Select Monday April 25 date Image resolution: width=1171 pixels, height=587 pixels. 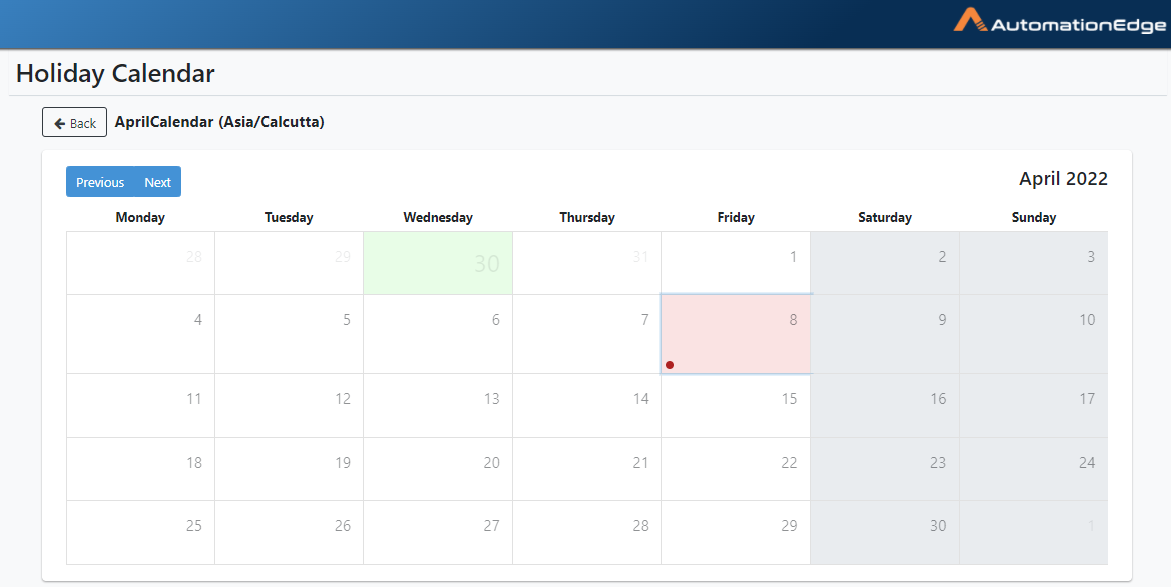[140, 532]
